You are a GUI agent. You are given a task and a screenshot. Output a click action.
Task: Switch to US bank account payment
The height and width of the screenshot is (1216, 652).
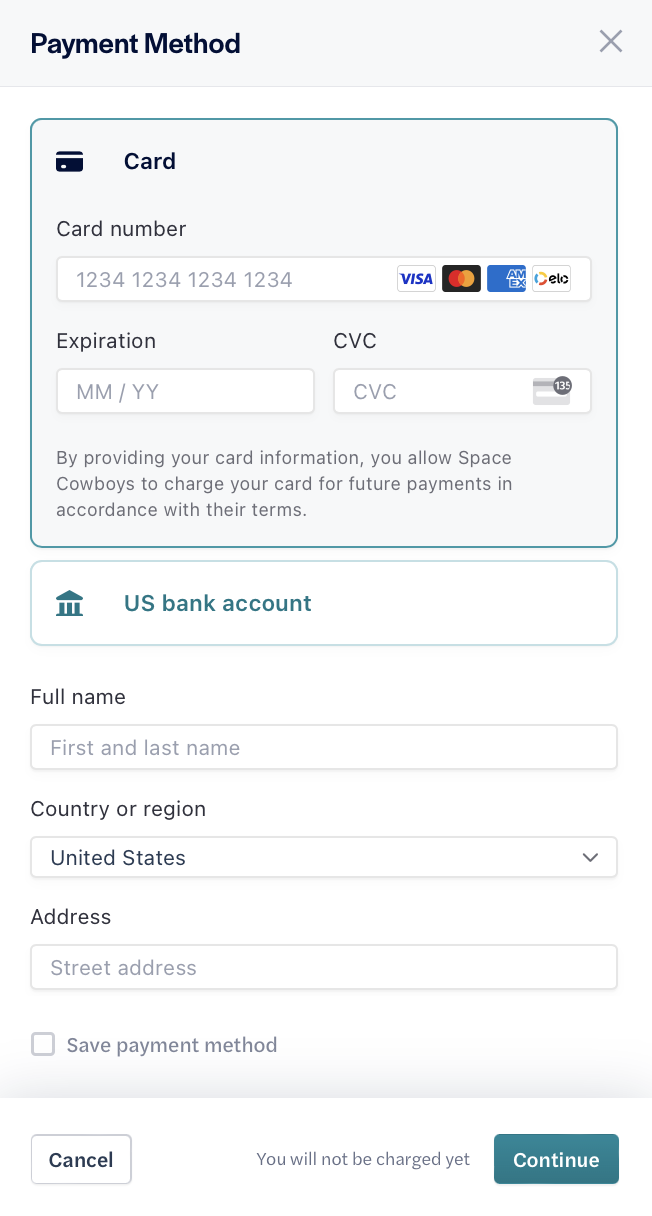[217, 603]
